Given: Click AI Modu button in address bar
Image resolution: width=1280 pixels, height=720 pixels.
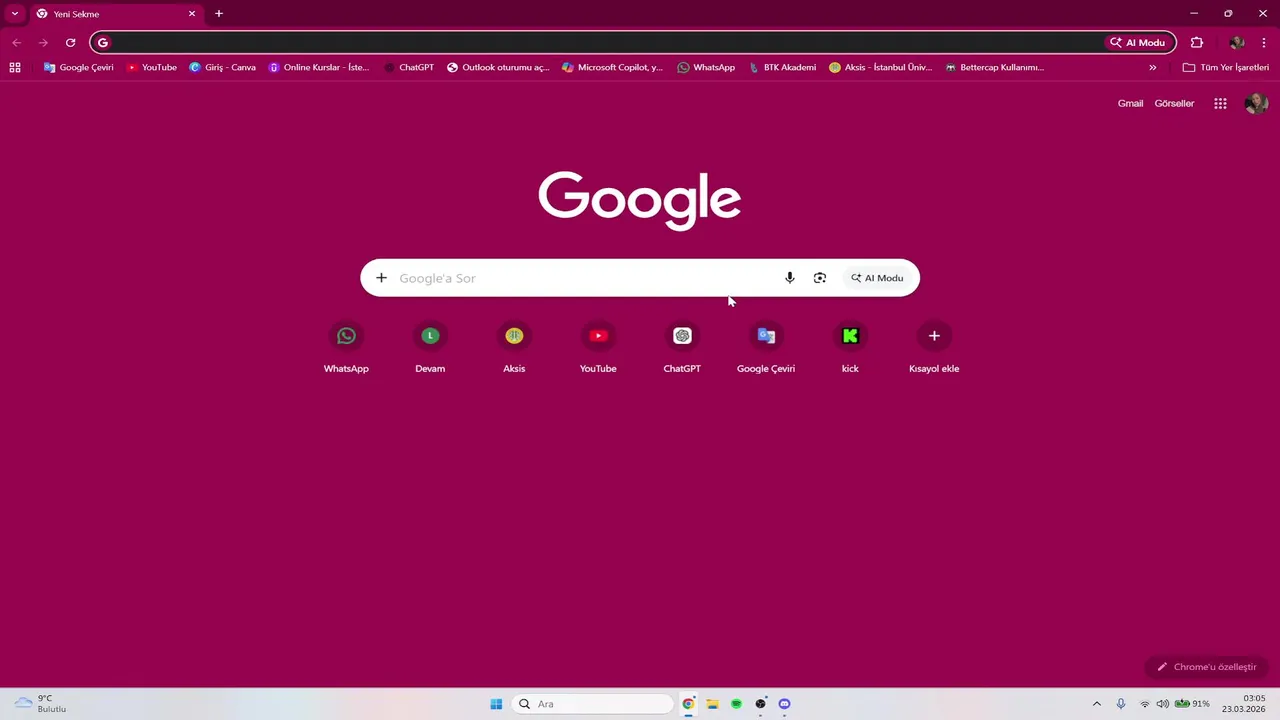Looking at the screenshot, I should coord(1138,42).
